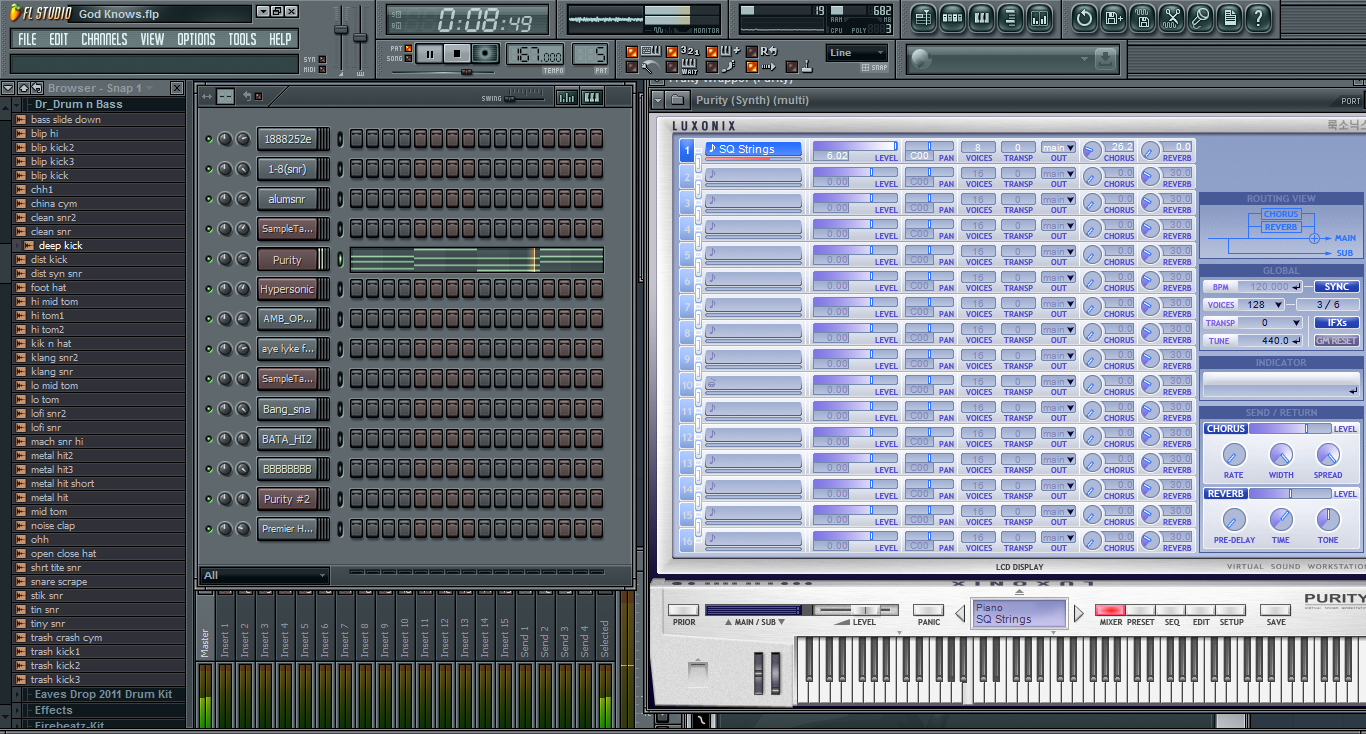Open the Purity plugin options arrow
The width and height of the screenshot is (1366, 734).
coord(657,100)
